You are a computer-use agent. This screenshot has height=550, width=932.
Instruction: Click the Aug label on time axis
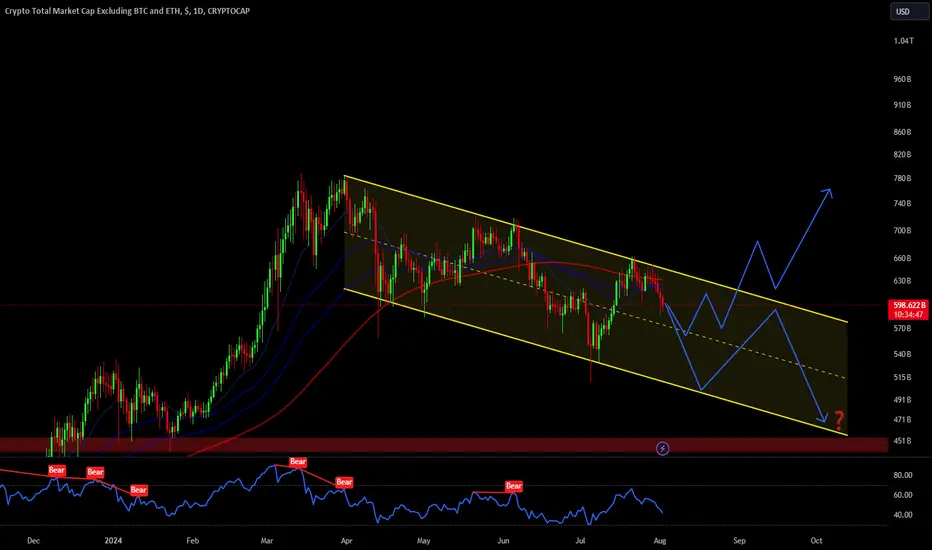(x=660, y=540)
